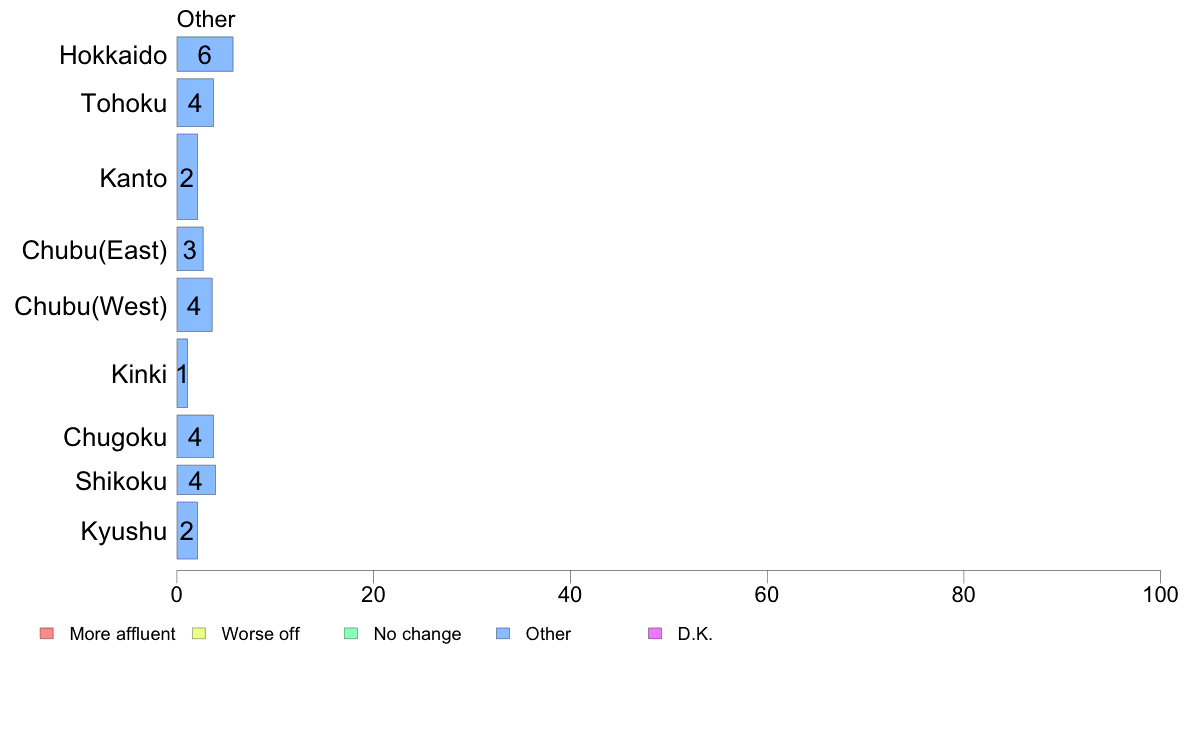The image size is (1188, 736).
Task: Click the Worse off yellow legend swatch
Action: click(x=199, y=634)
